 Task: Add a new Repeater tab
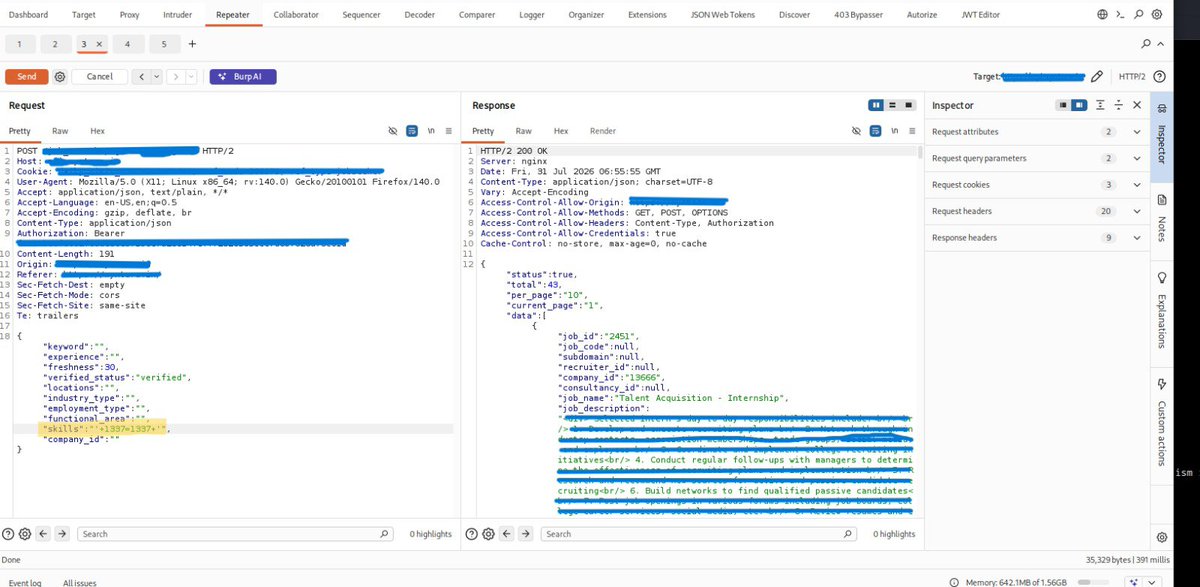[192, 44]
